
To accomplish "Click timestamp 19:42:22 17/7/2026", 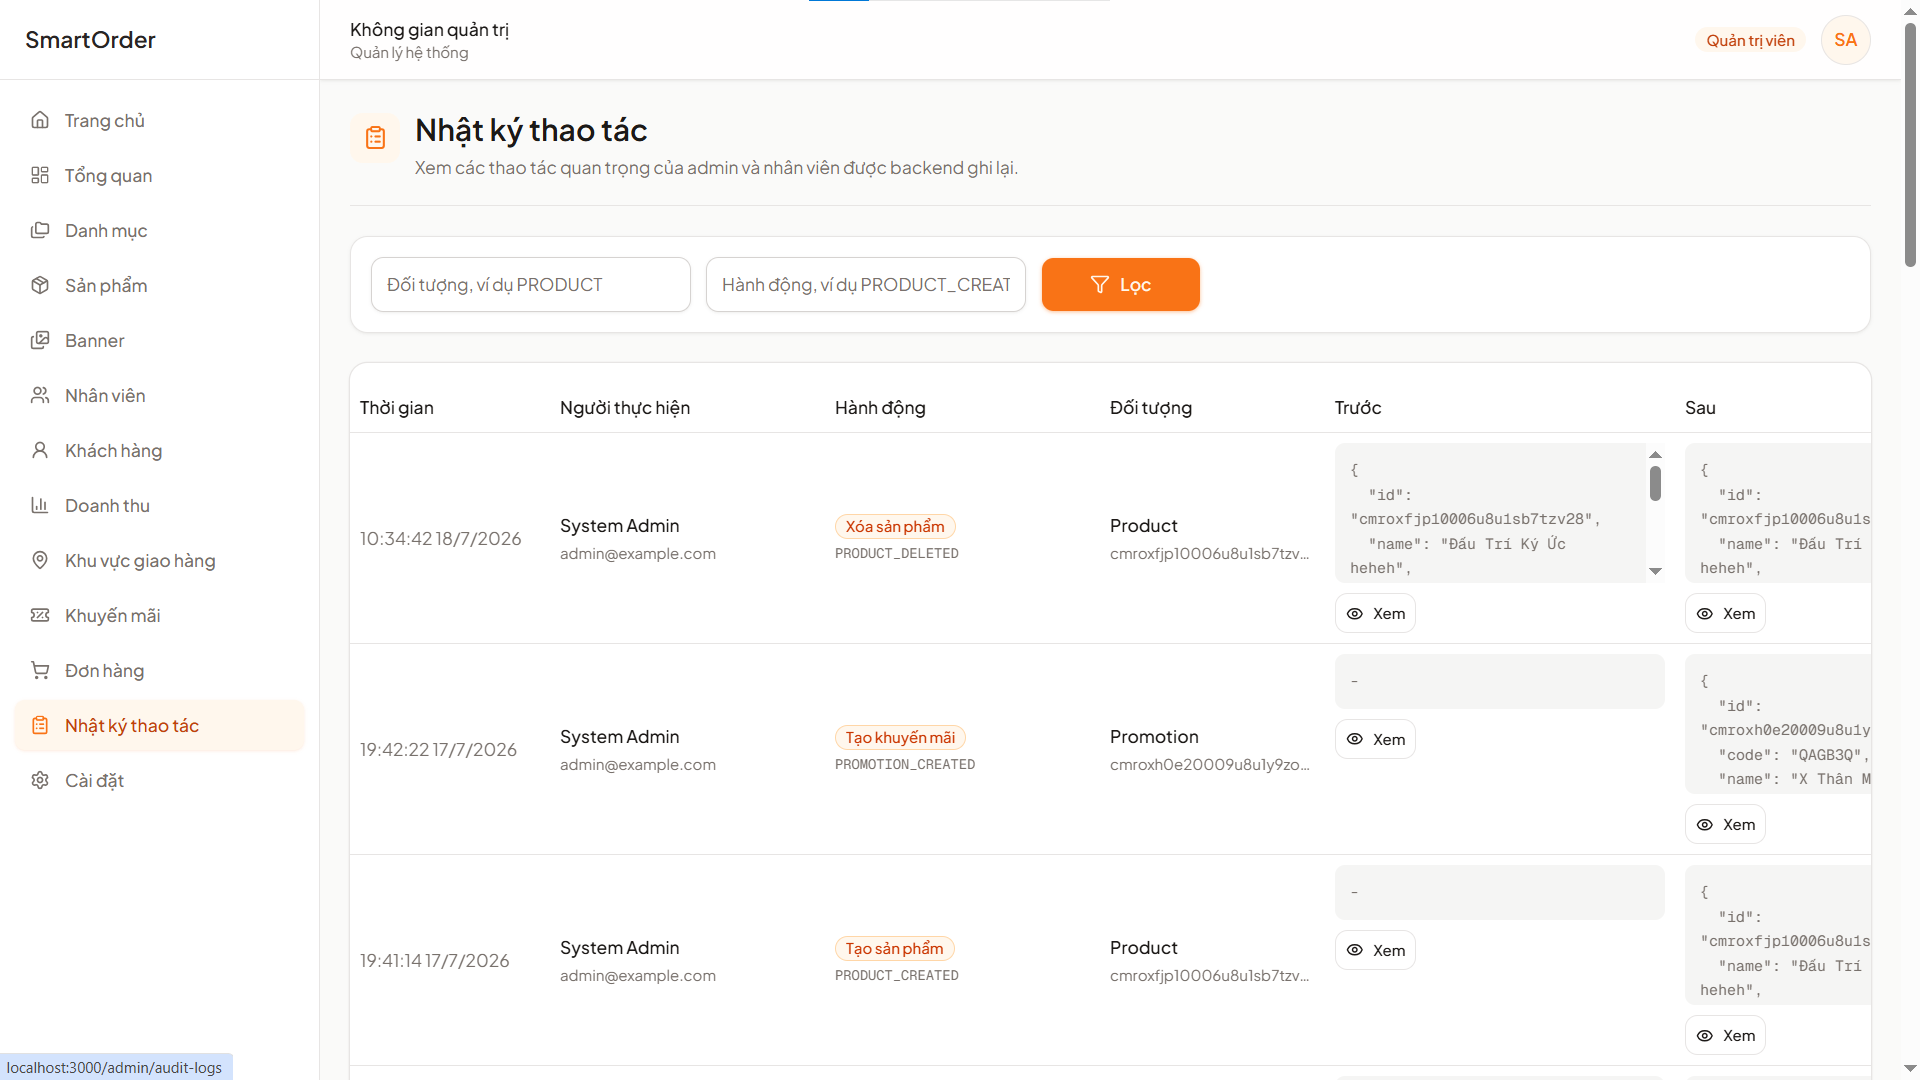I will [438, 749].
